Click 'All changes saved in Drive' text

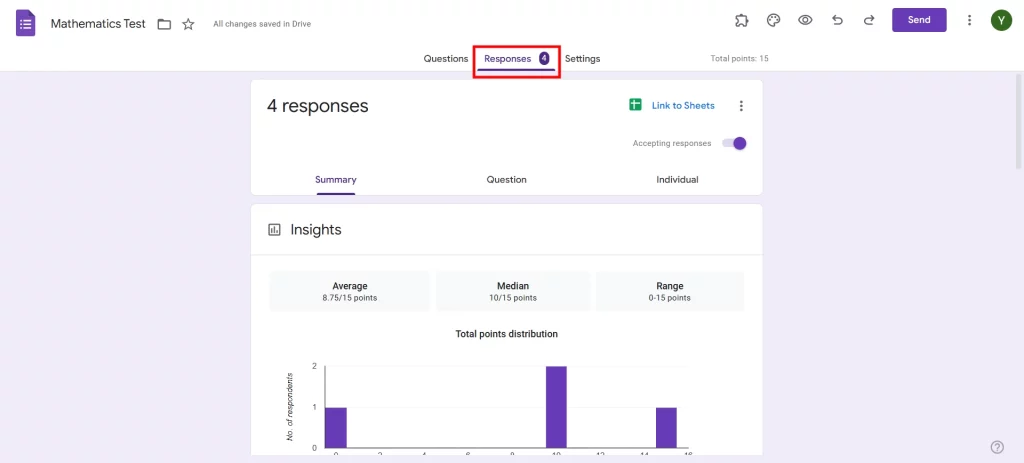[x=262, y=24]
